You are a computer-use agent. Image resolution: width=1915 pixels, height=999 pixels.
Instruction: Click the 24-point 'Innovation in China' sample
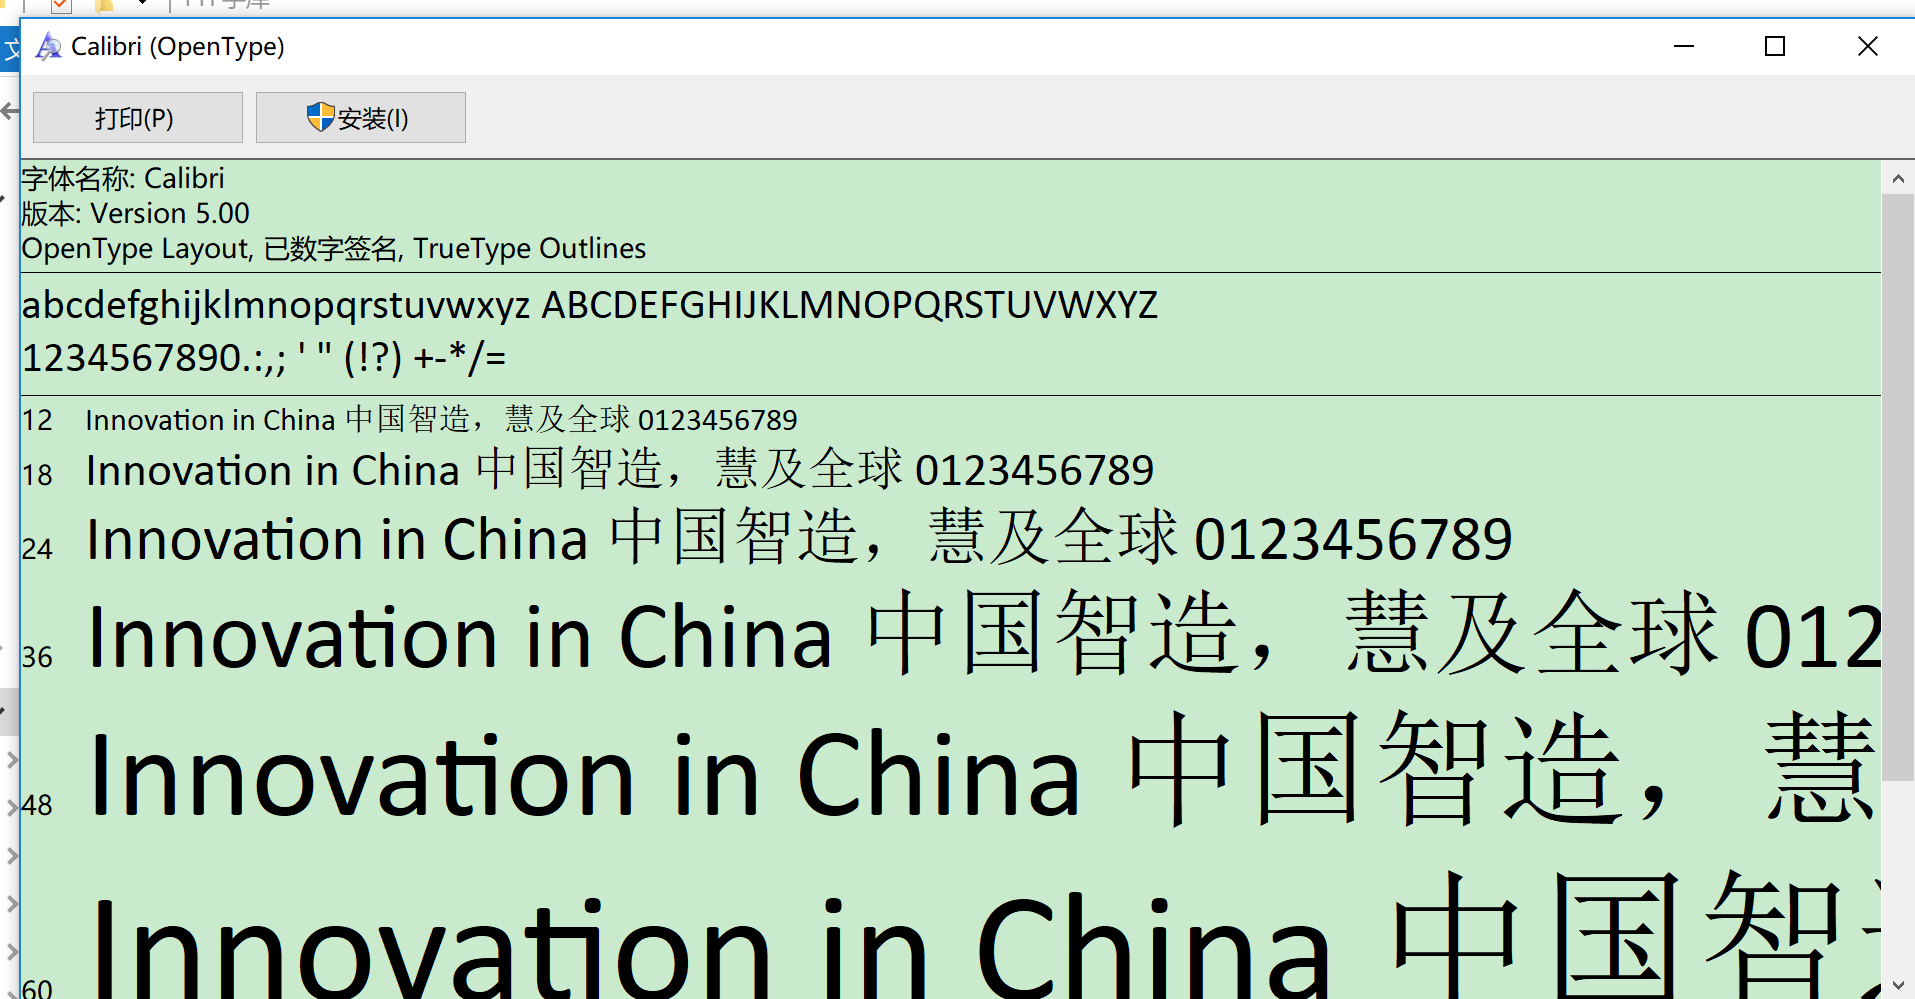coord(798,538)
